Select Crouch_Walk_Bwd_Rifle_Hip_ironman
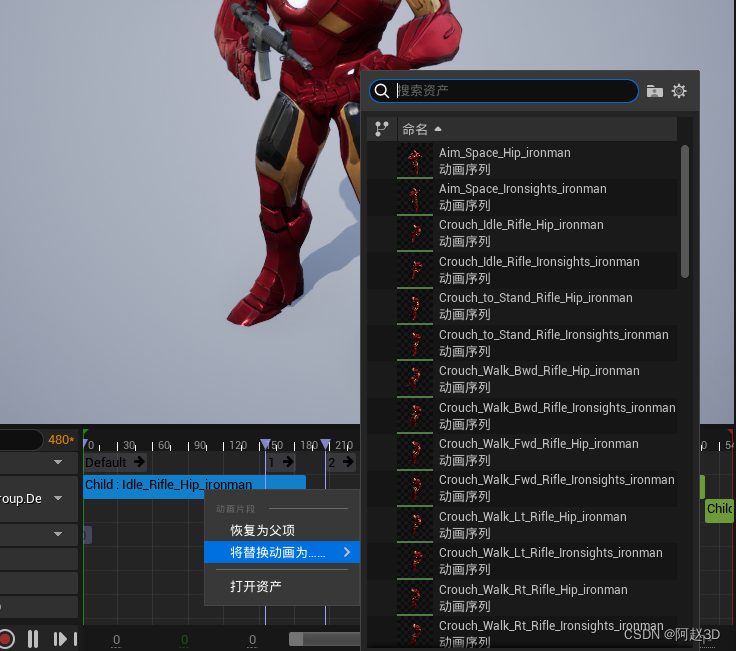 pyautogui.click(x=522, y=379)
